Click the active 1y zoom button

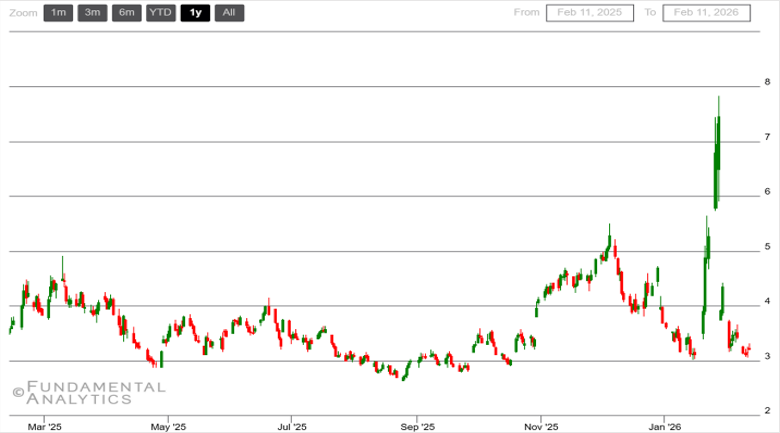[x=194, y=13]
